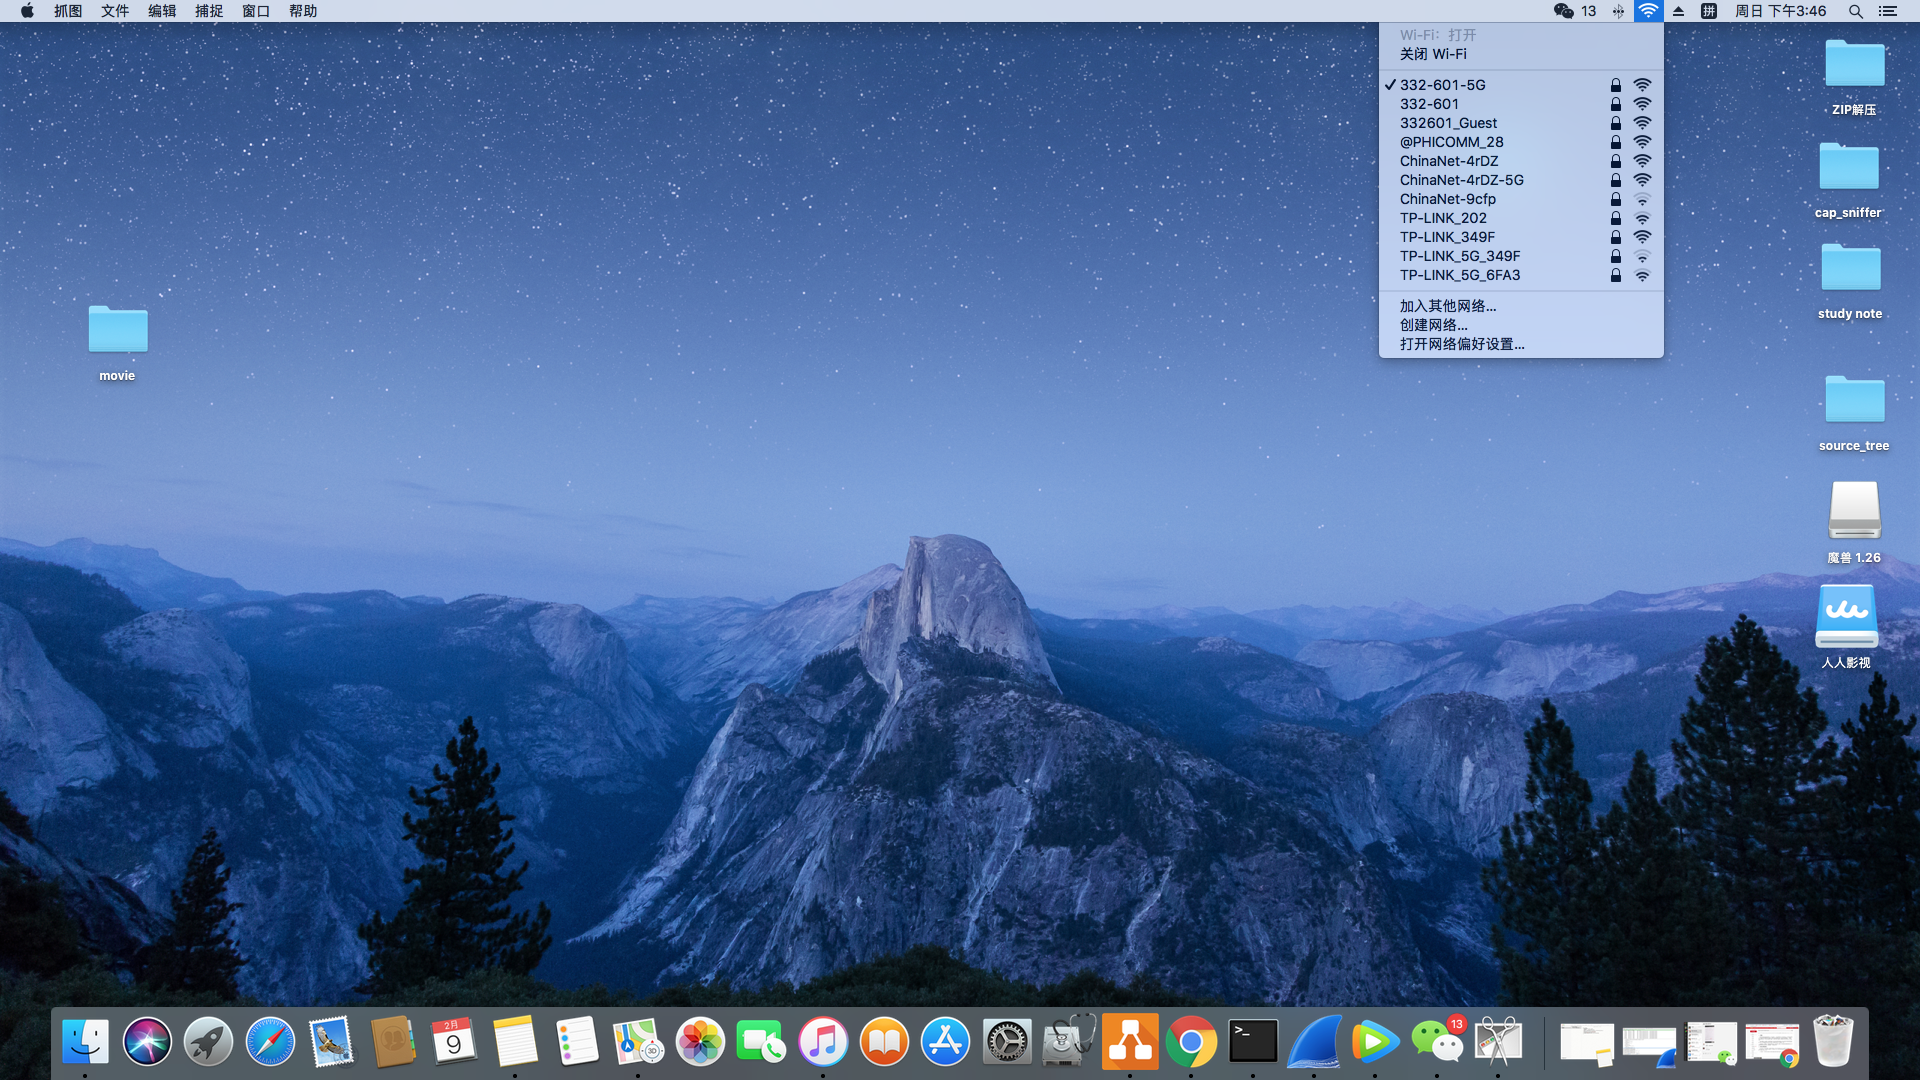The image size is (1920, 1080).
Task: Connect to 332601_Guest network
Action: click(x=1448, y=123)
